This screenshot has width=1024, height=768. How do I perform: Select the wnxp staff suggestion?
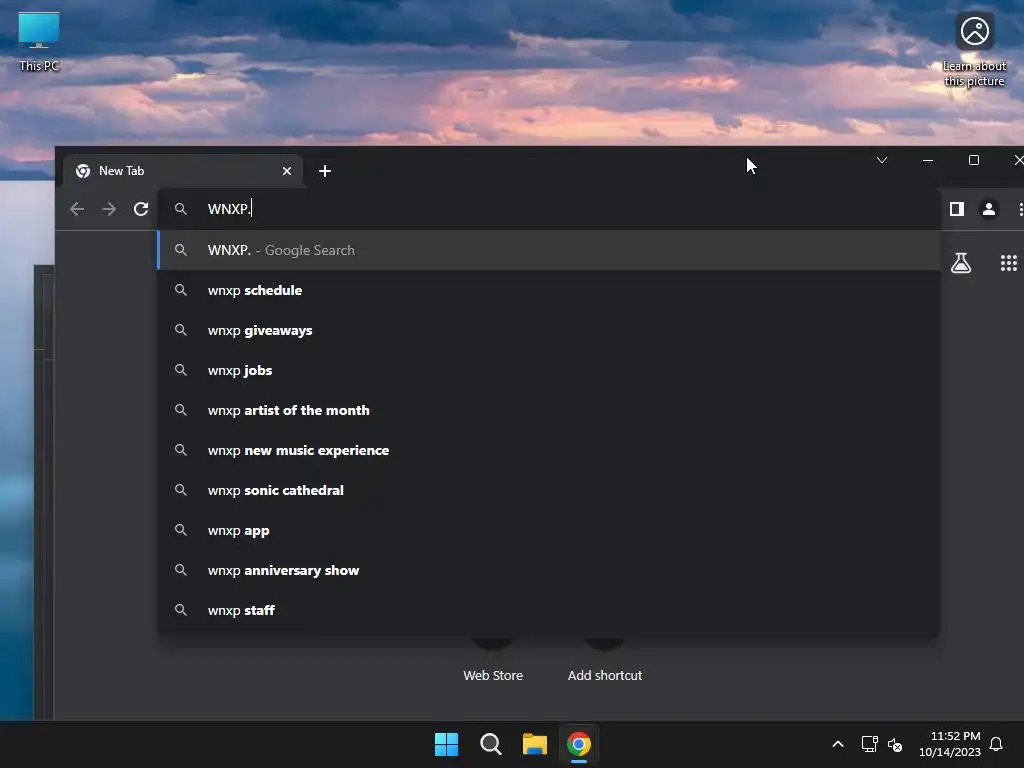[549, 610]
